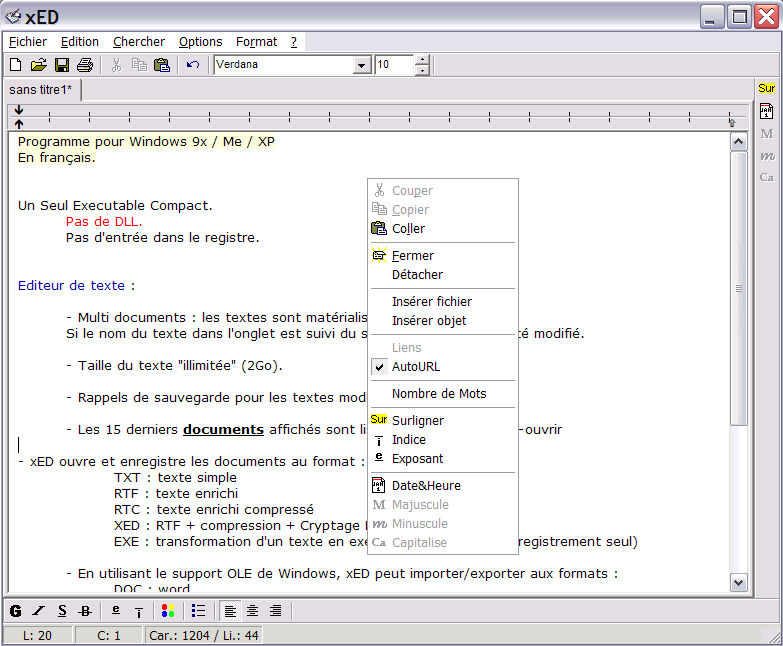Select Insérer objet in context menu
This screenshot has width=783, height=646.
442,321
